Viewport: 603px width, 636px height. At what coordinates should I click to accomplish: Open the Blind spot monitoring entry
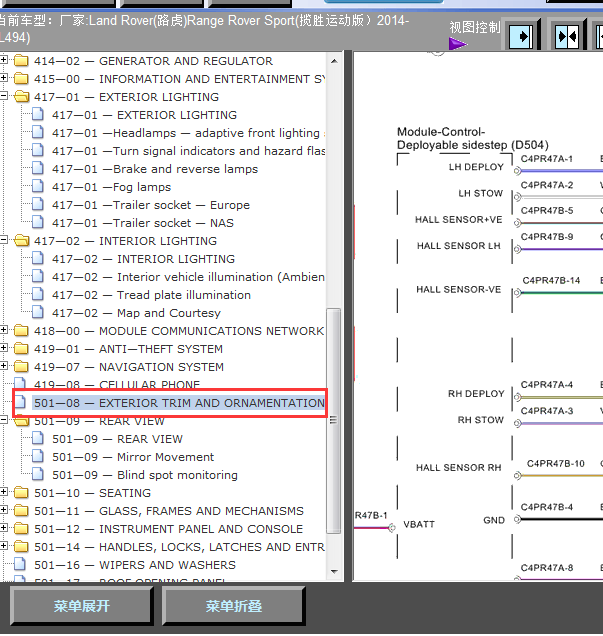(145, 475)
